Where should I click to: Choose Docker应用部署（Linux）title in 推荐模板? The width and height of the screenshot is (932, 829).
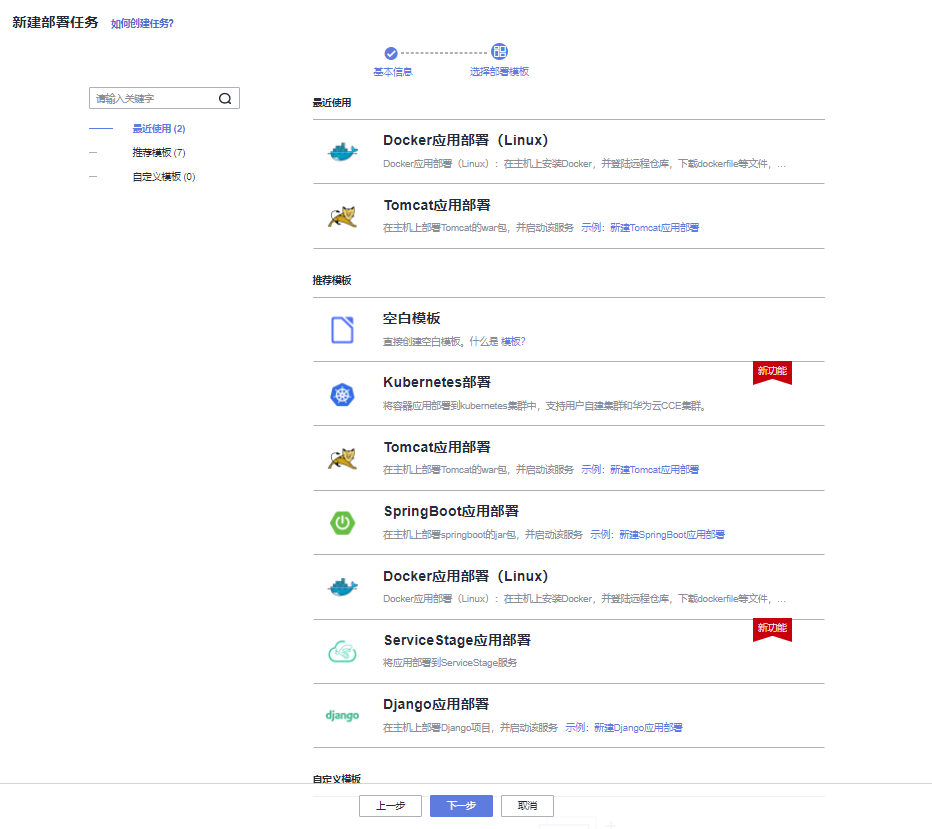tap(465, 576)
